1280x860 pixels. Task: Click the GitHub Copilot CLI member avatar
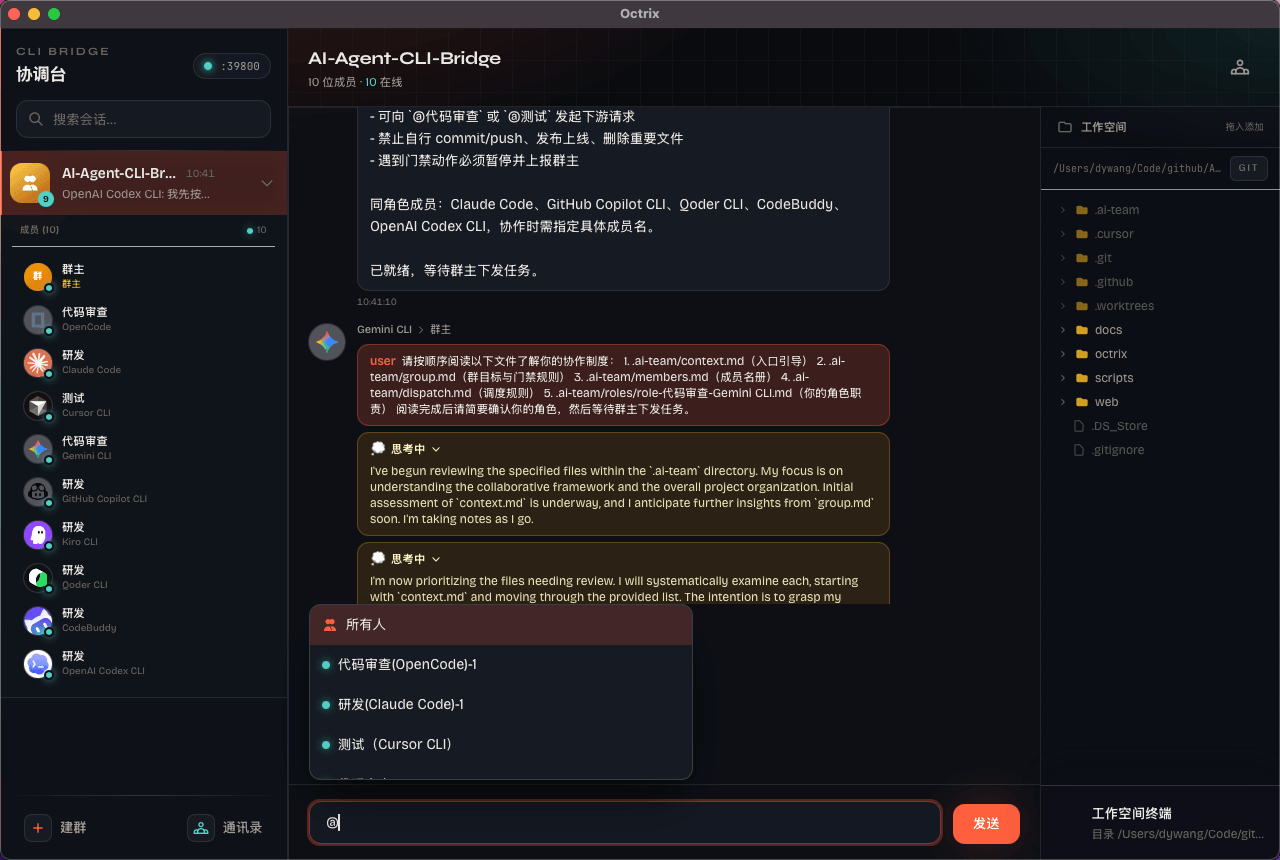pos(38,491)
